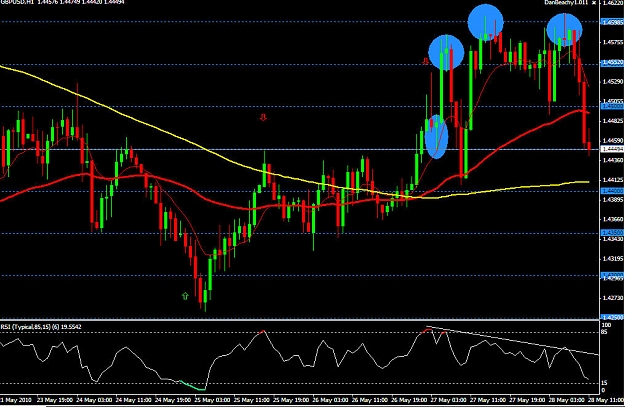625x407 pixels.
Task: Click the 24 May 19:00 time axis label
Action: pos(173,400)
